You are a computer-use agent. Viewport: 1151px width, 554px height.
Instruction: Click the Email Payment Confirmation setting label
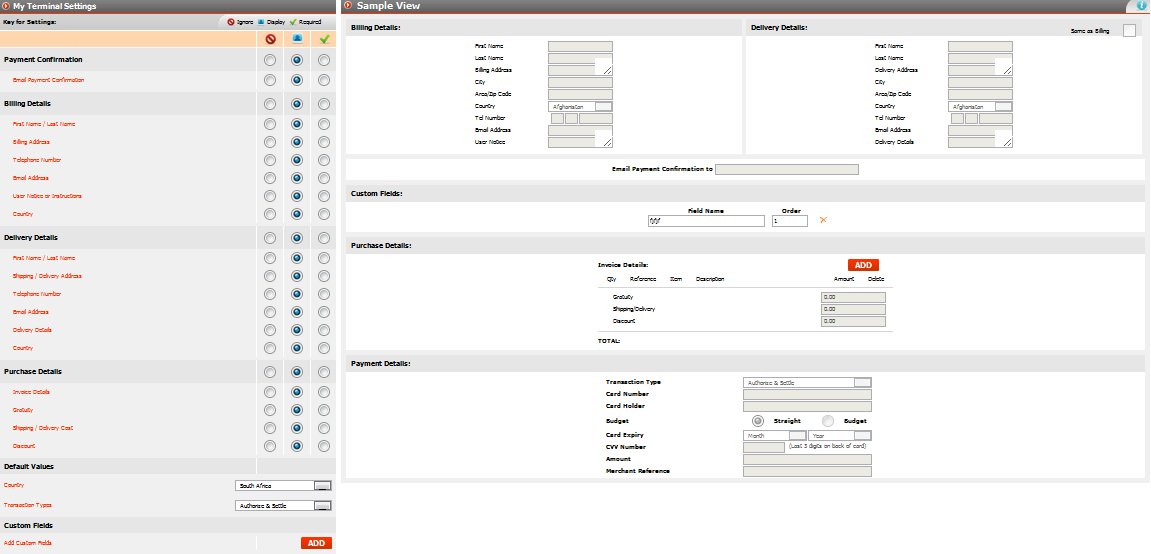pos(48,79)
